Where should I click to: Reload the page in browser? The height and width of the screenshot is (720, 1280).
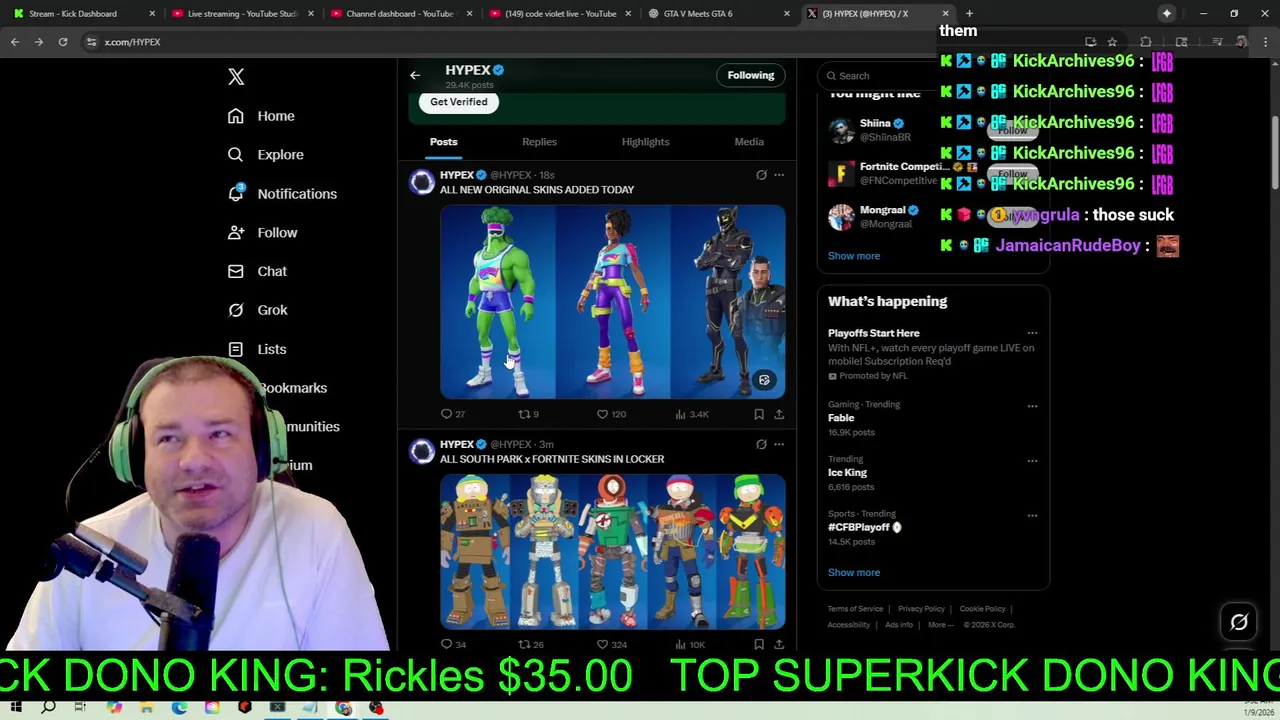click(x=62, y=42)
